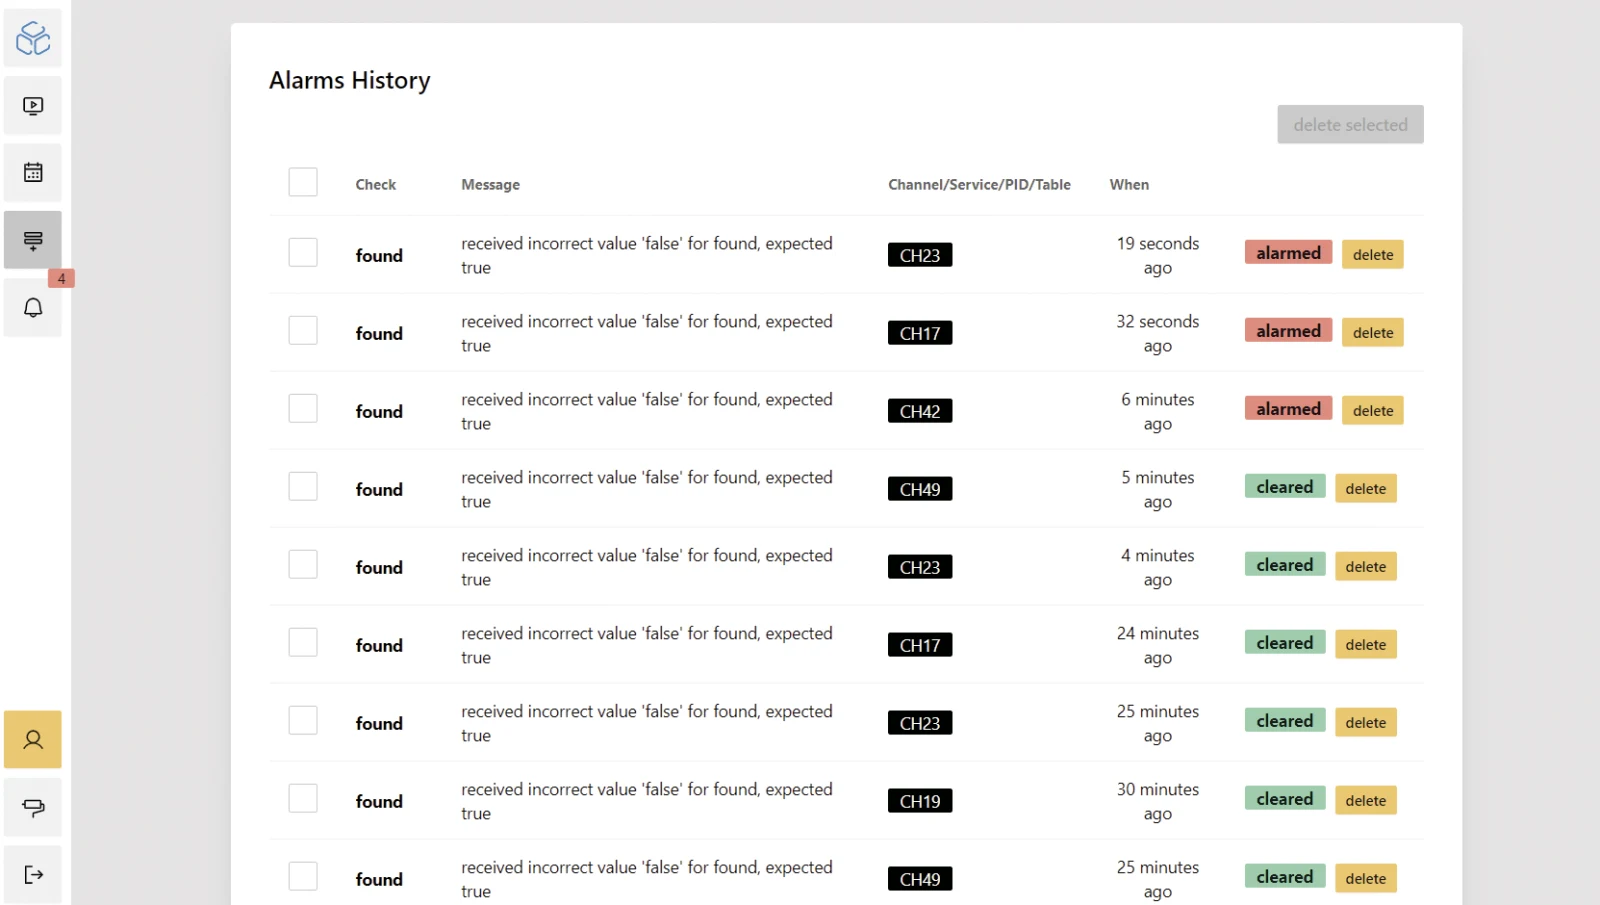
Task: Click the cube logo icon in the sidebar
Action: [x=33, y=38]
